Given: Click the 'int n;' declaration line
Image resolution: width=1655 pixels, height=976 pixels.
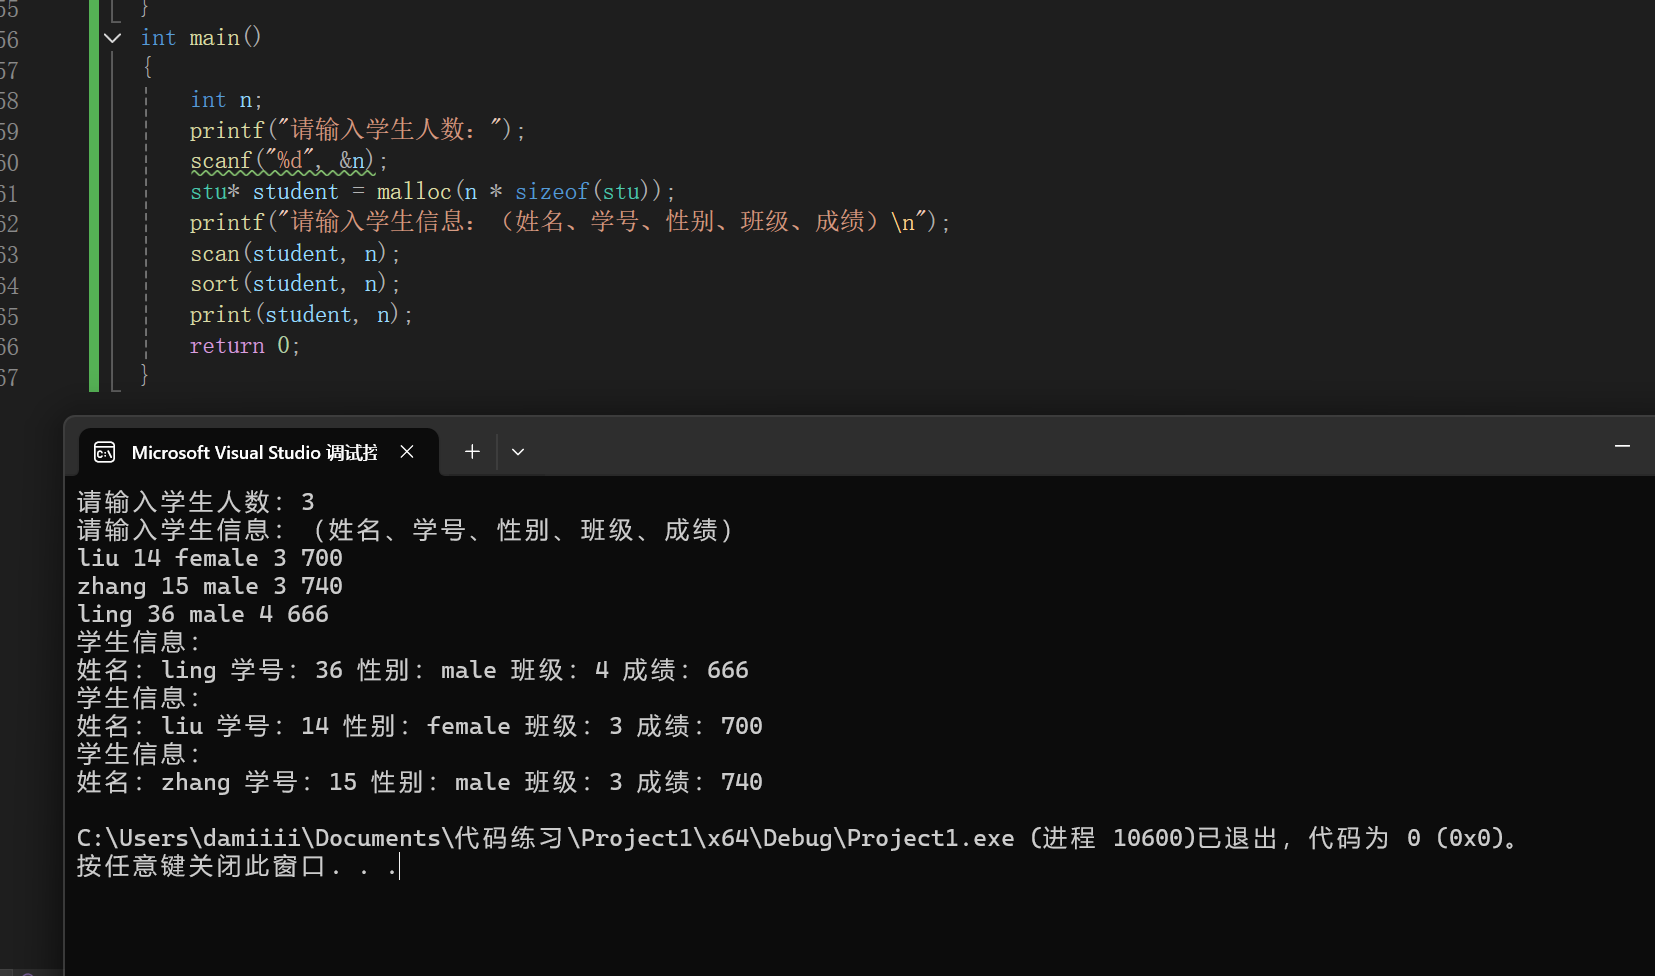Looking at the screenshot, I should click(x=226, y=100).
